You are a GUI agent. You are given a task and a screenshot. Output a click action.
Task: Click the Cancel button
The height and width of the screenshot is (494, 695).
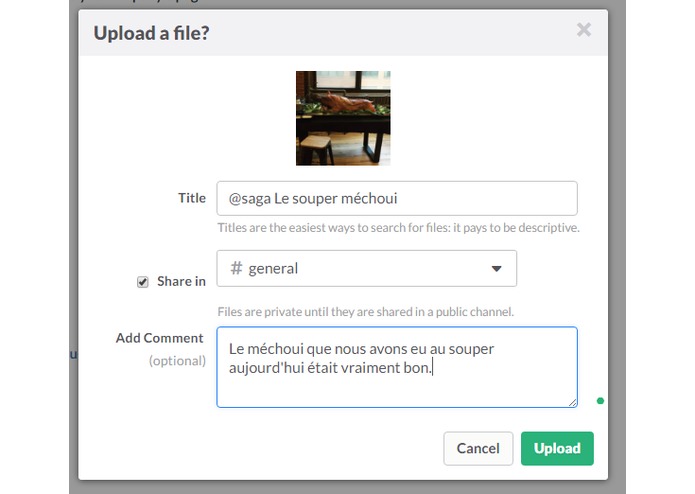478,448
